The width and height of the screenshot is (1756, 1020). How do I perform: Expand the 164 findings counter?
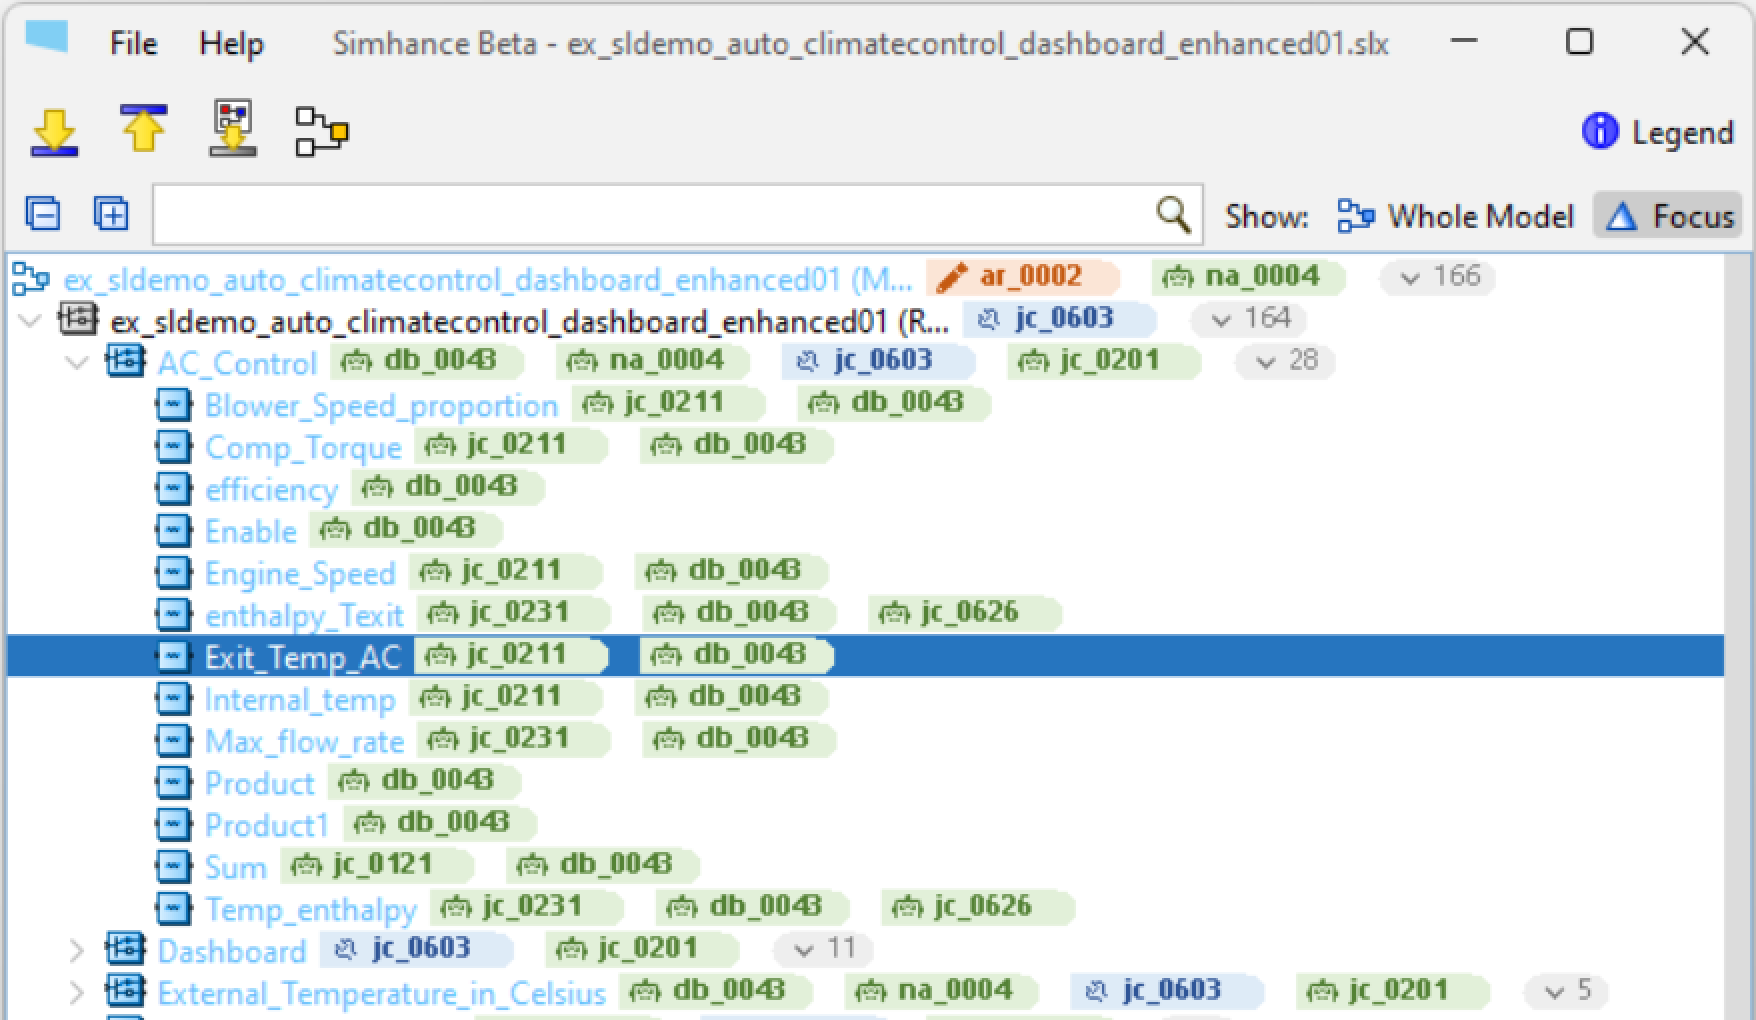[x=1250, y=319]
